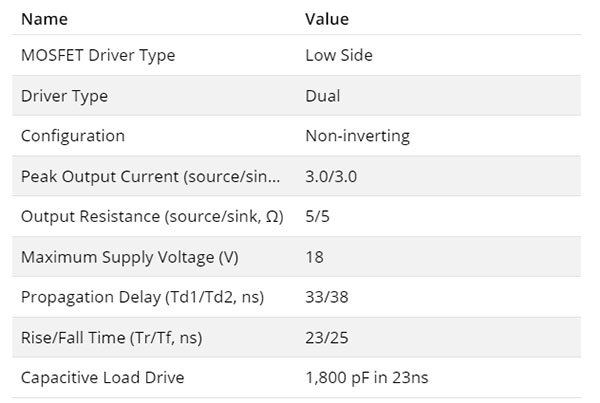
Task: Click the Value column header
Action: point(327,19)
